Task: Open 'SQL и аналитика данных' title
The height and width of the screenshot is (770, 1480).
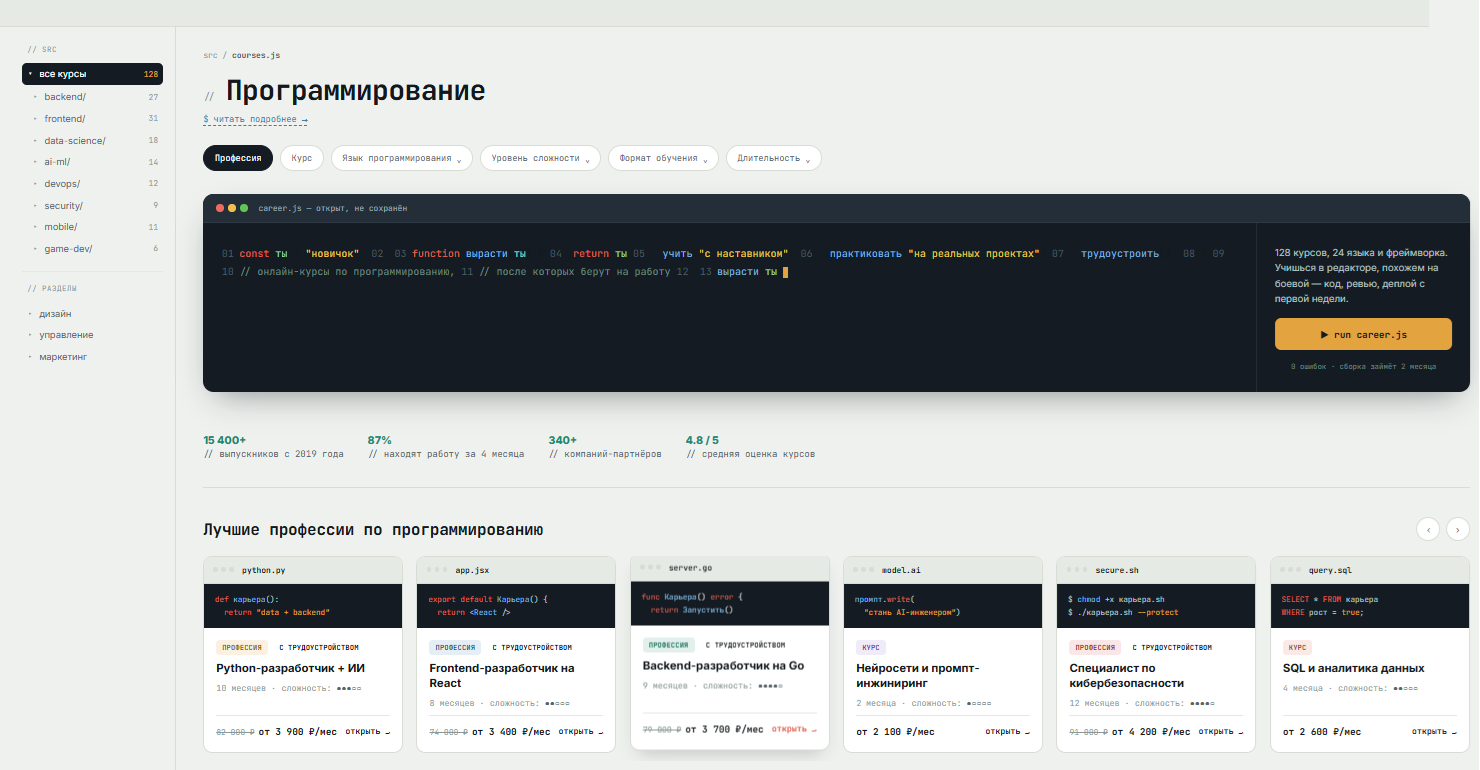Action: [1354, 668]
